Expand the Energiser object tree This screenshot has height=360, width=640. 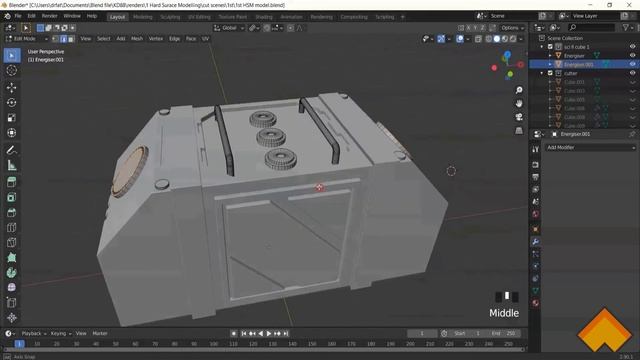coord(550,56)
